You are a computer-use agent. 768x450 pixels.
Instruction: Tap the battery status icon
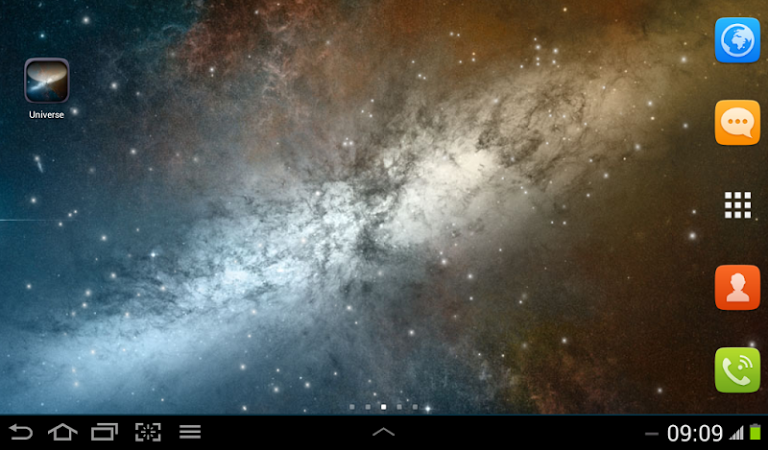click(755, 433)
